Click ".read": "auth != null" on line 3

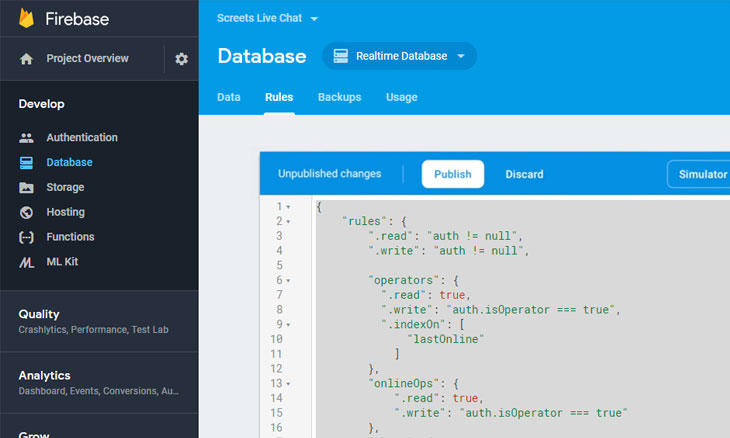(443, 236)
